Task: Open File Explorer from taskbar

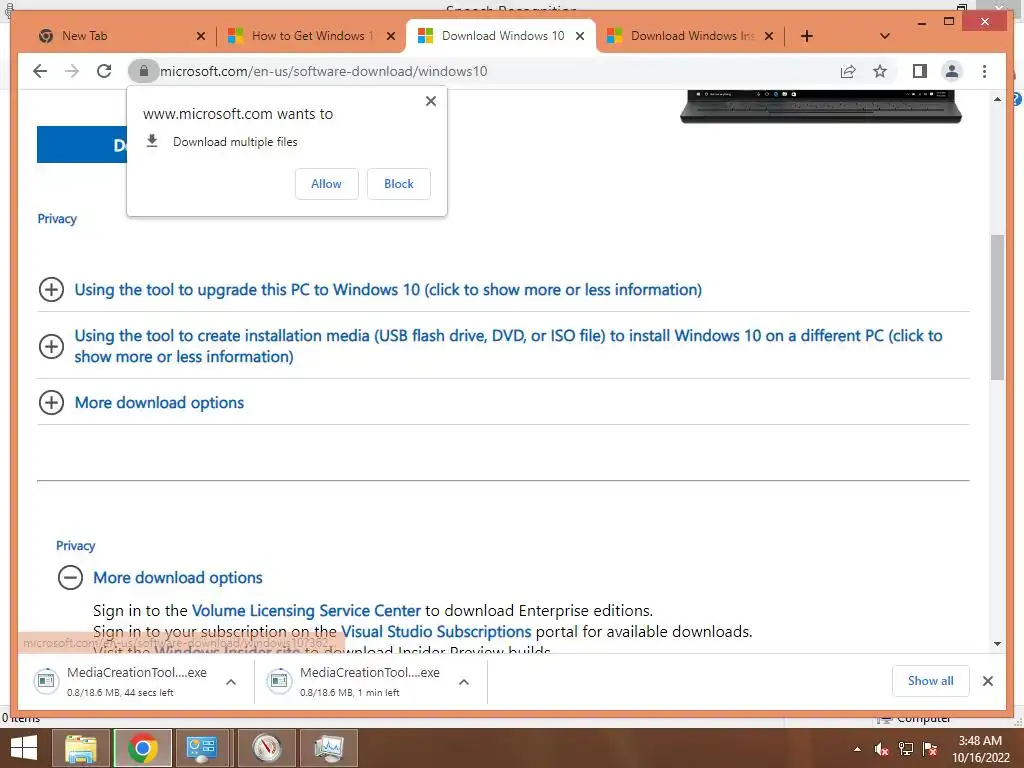Action: [81, 748]
